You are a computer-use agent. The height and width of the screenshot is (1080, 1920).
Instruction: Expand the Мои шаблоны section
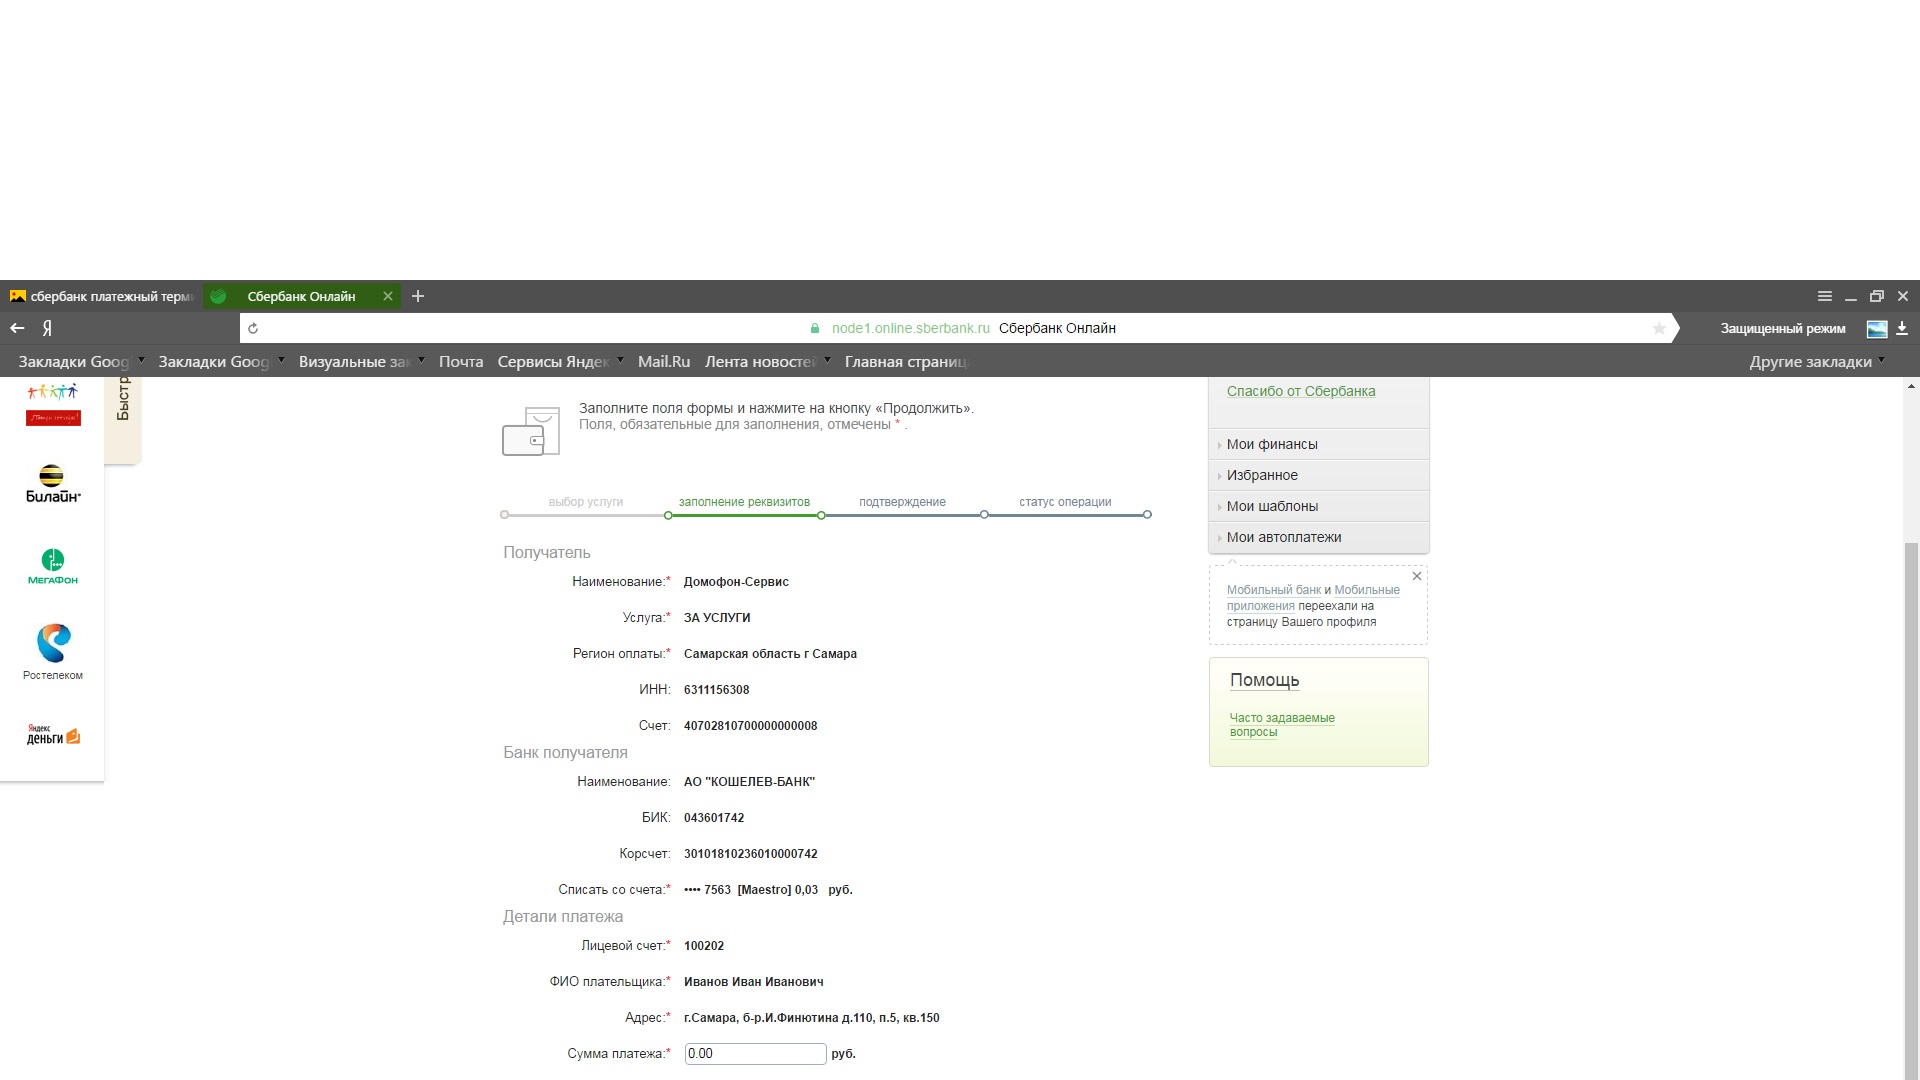tap(1272, 506)
